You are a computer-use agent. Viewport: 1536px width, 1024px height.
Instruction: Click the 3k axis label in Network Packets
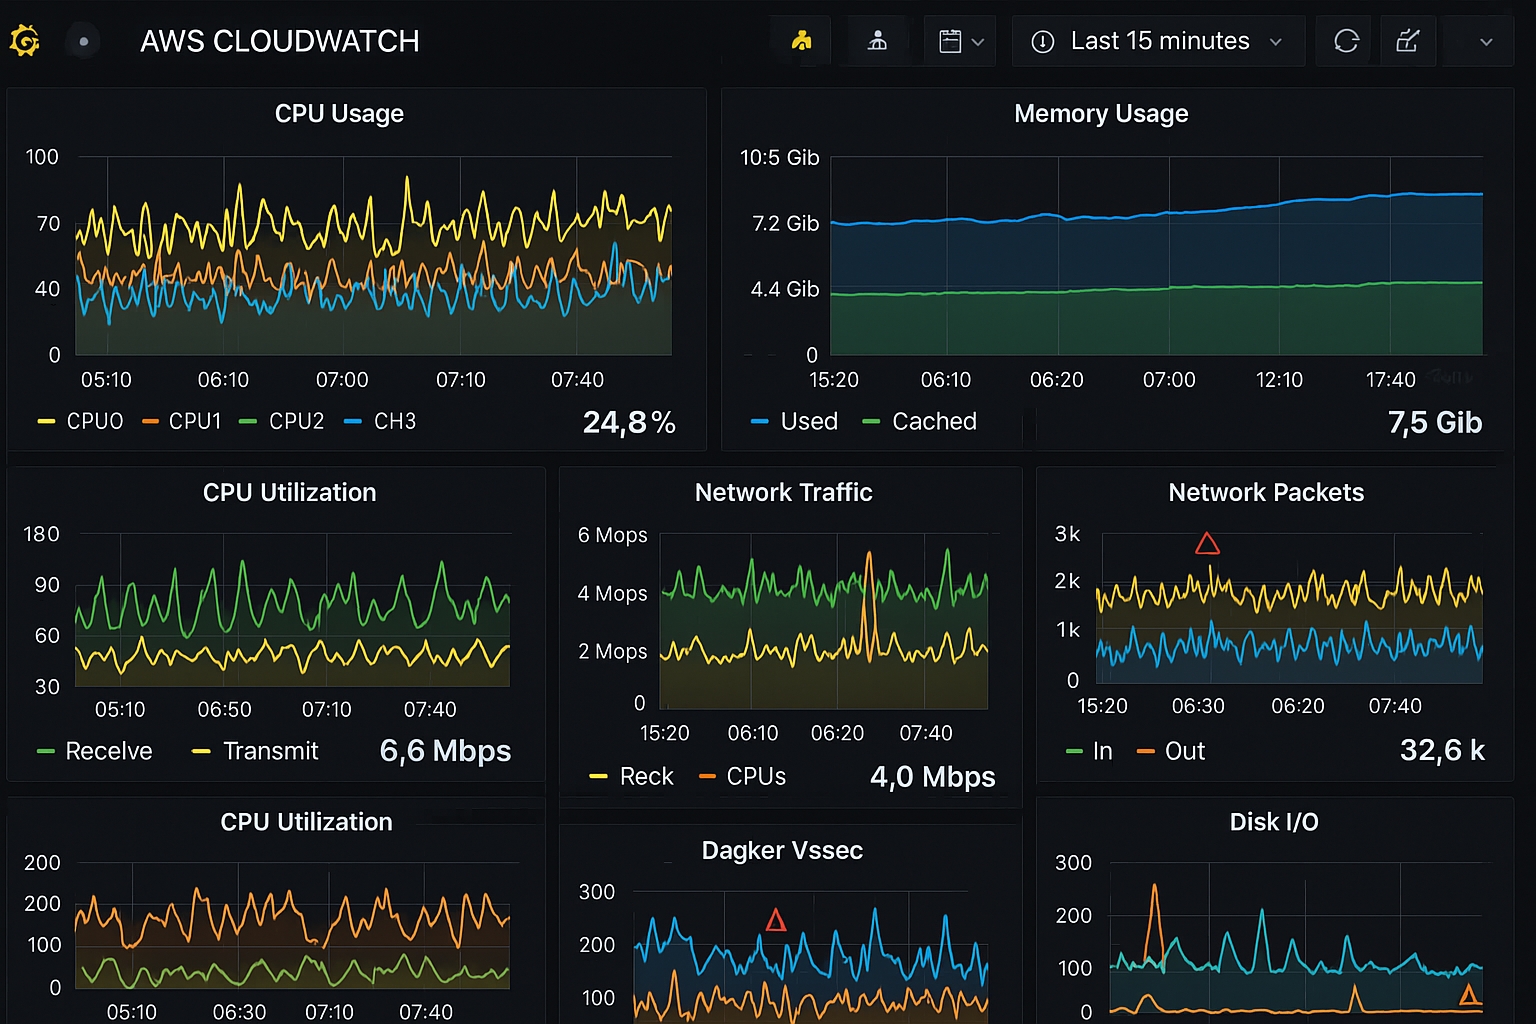point(1067,534)
